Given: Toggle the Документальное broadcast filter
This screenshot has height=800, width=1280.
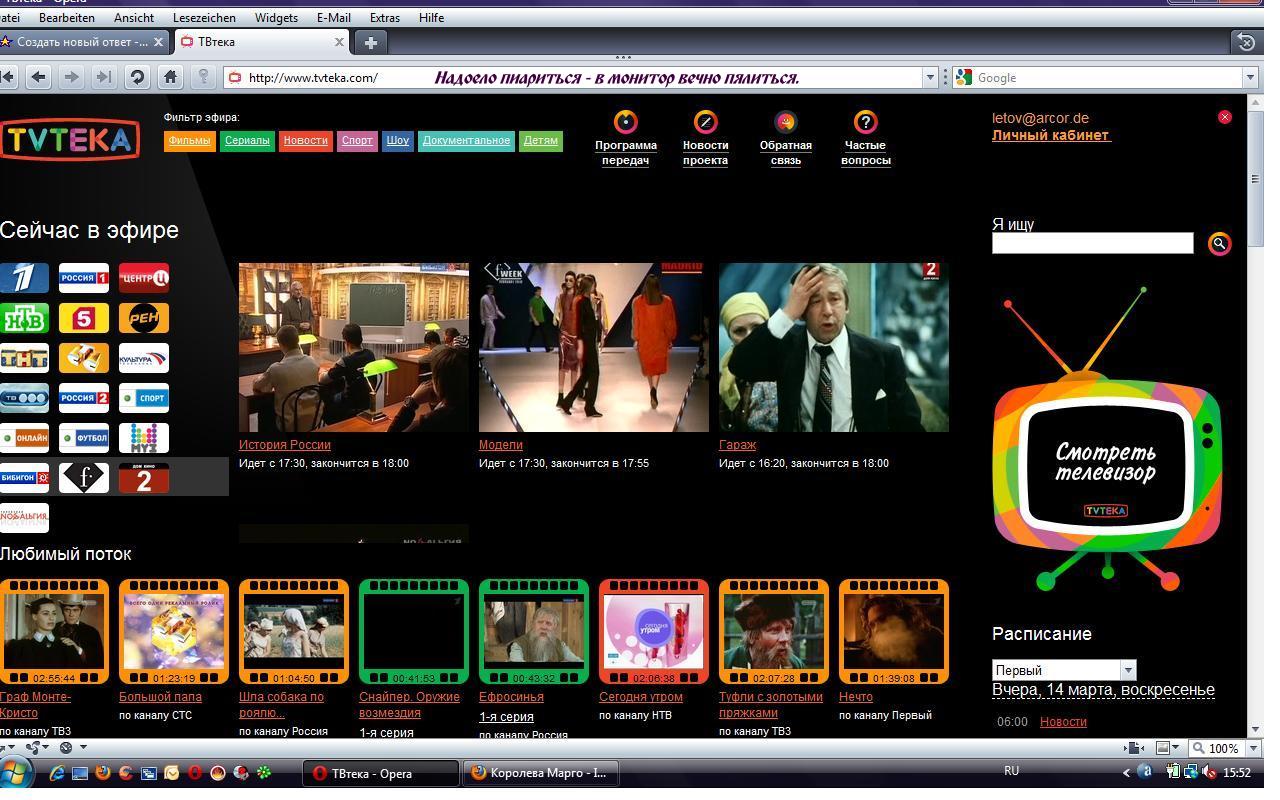Looking at the screenshot, I should click(x=466, y=141).
